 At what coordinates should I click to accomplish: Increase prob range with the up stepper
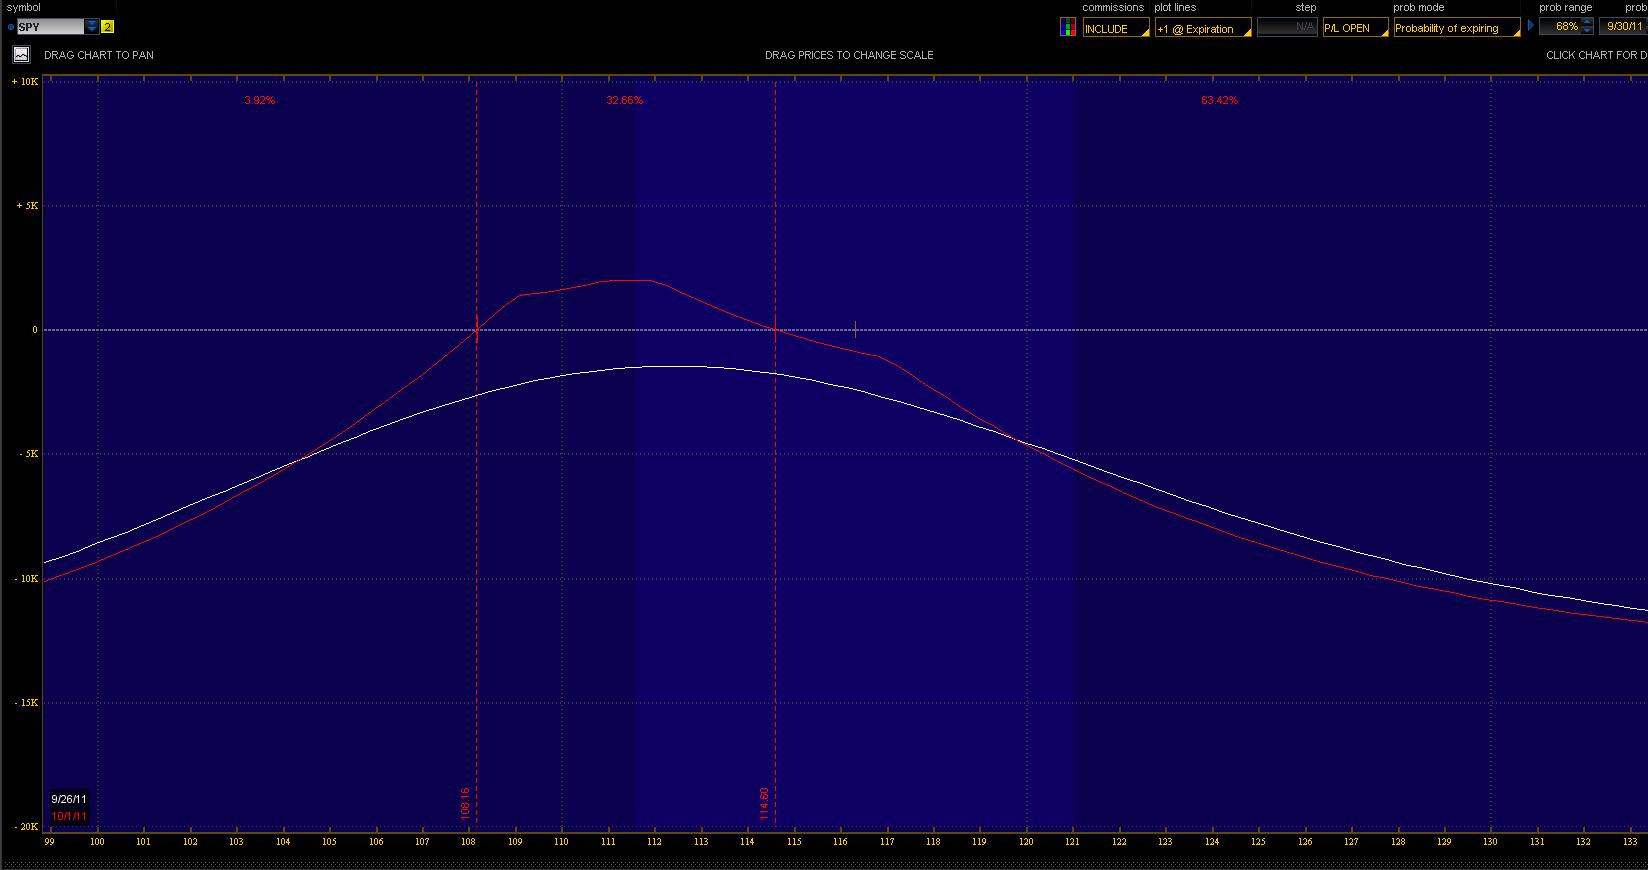[1587, 23]
